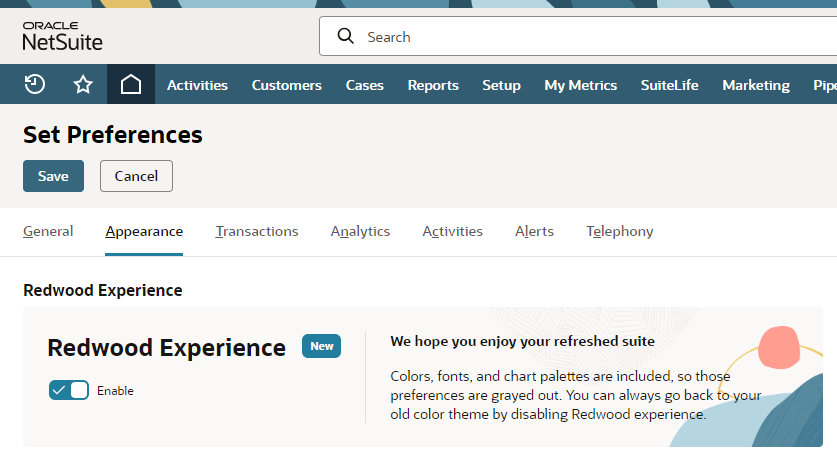This screenshot has width=837, height=458.
Task: Click the New badge beside Redwood Experience
Action: click(321, 346)
